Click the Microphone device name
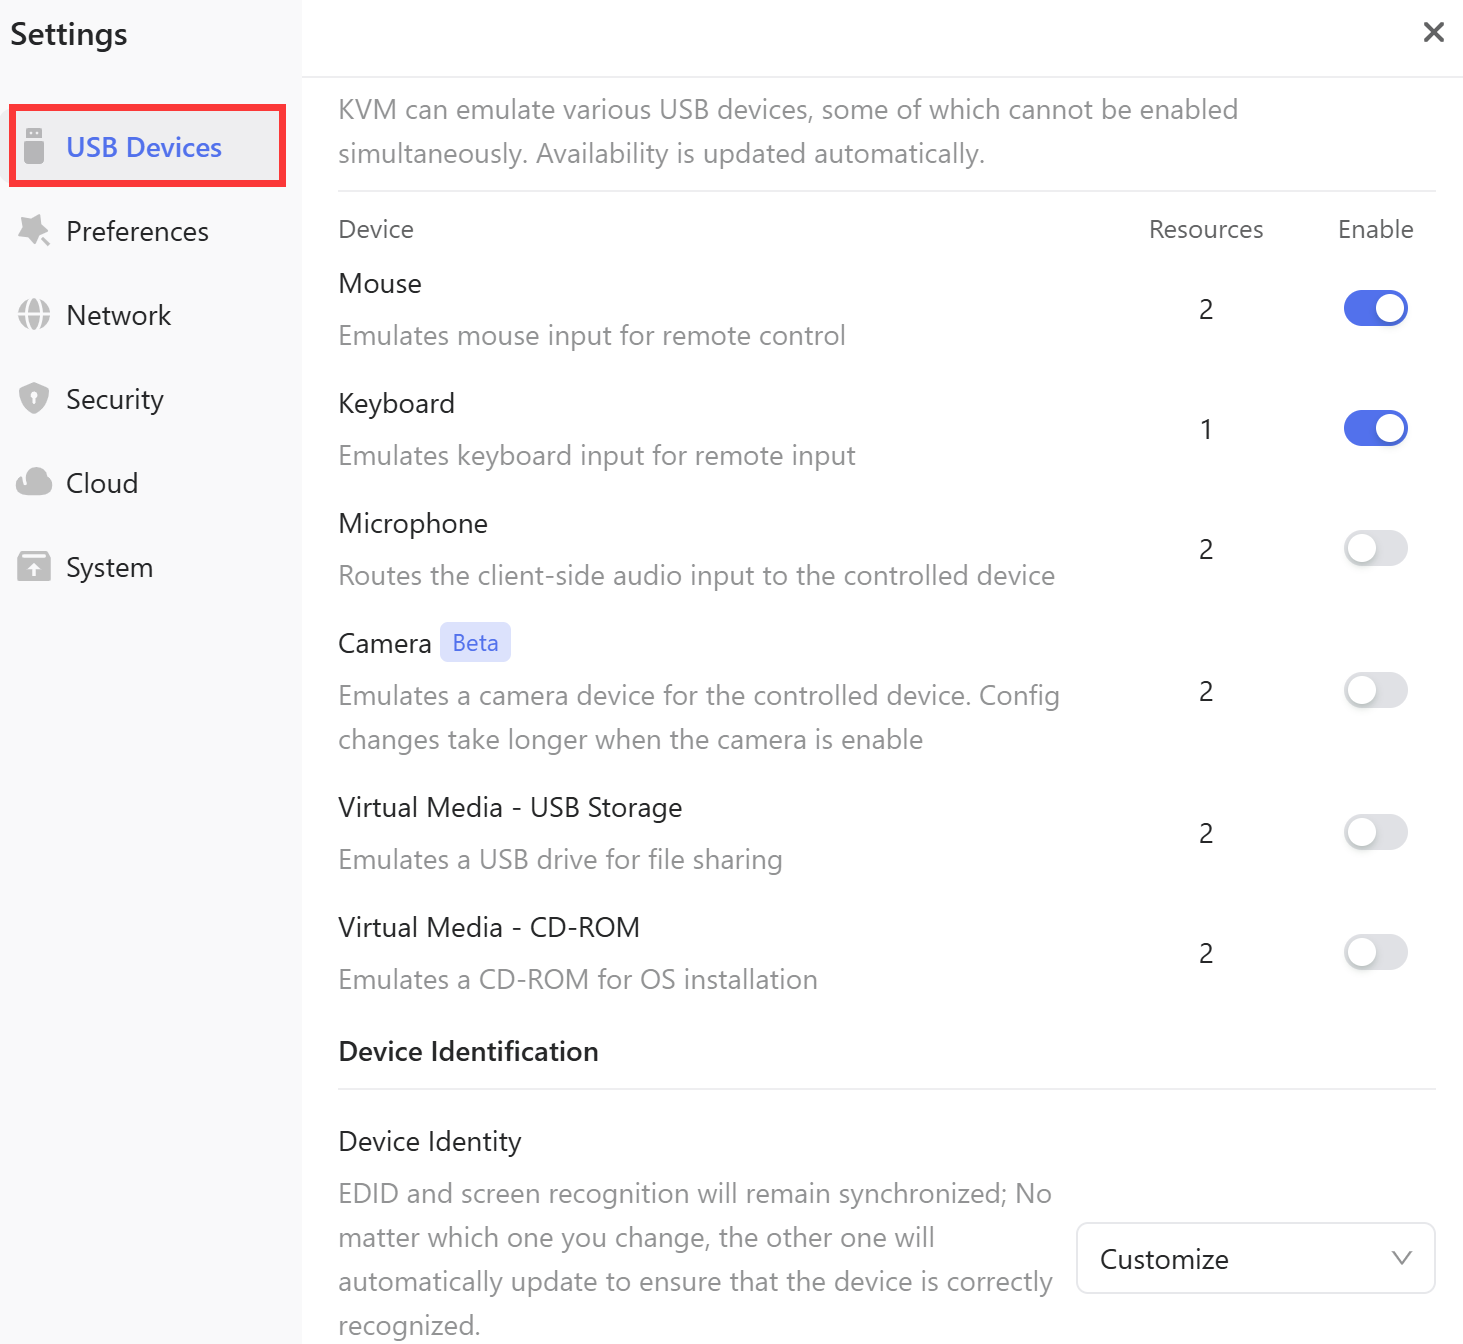 [x=413, y=523]
